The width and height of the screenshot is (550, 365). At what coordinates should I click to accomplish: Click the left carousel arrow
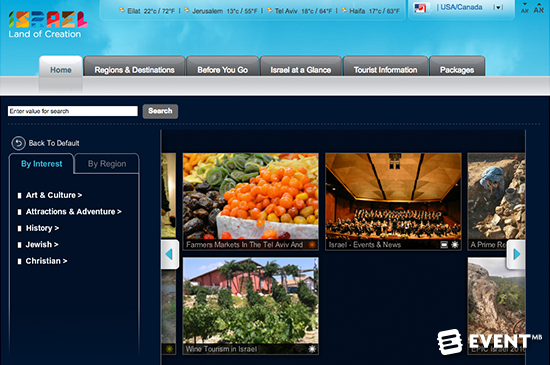pos(170,254)
